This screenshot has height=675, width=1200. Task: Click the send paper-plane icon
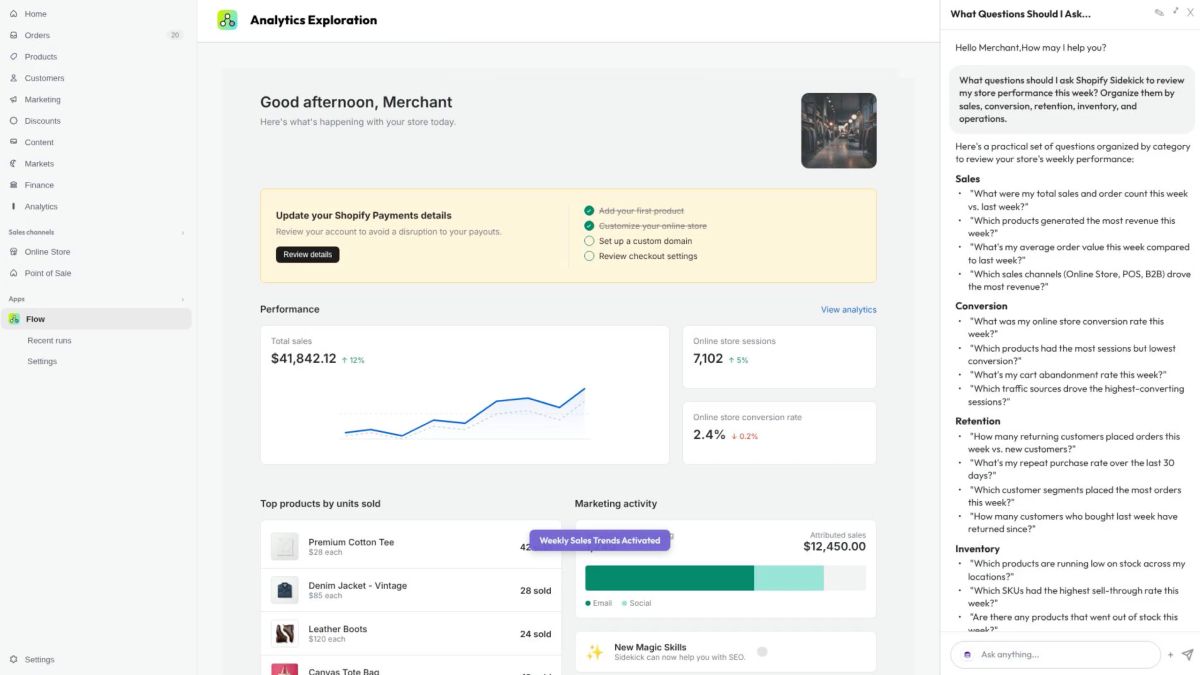coord(1187,655)
